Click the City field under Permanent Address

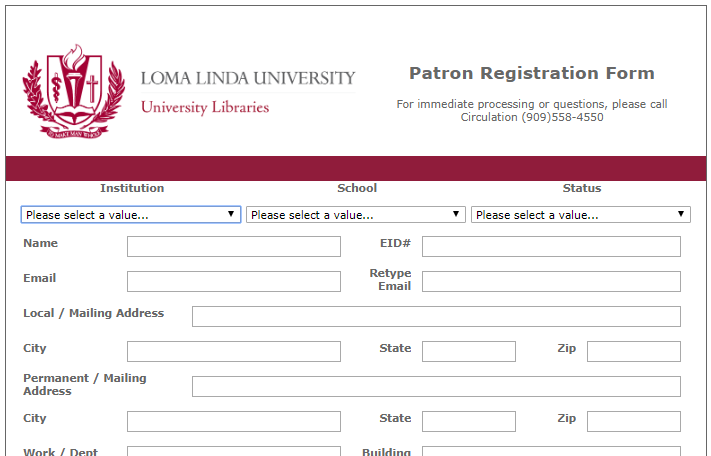pos(233,422)
